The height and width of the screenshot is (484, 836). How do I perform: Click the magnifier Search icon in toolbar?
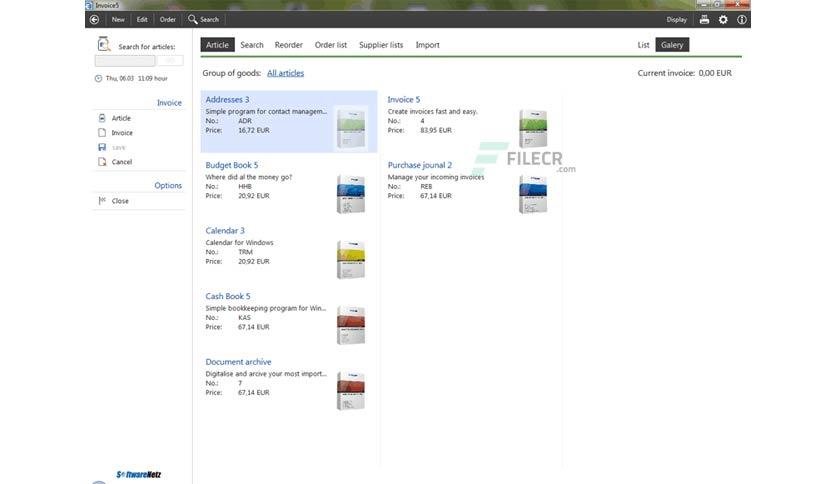pos(192,19)
